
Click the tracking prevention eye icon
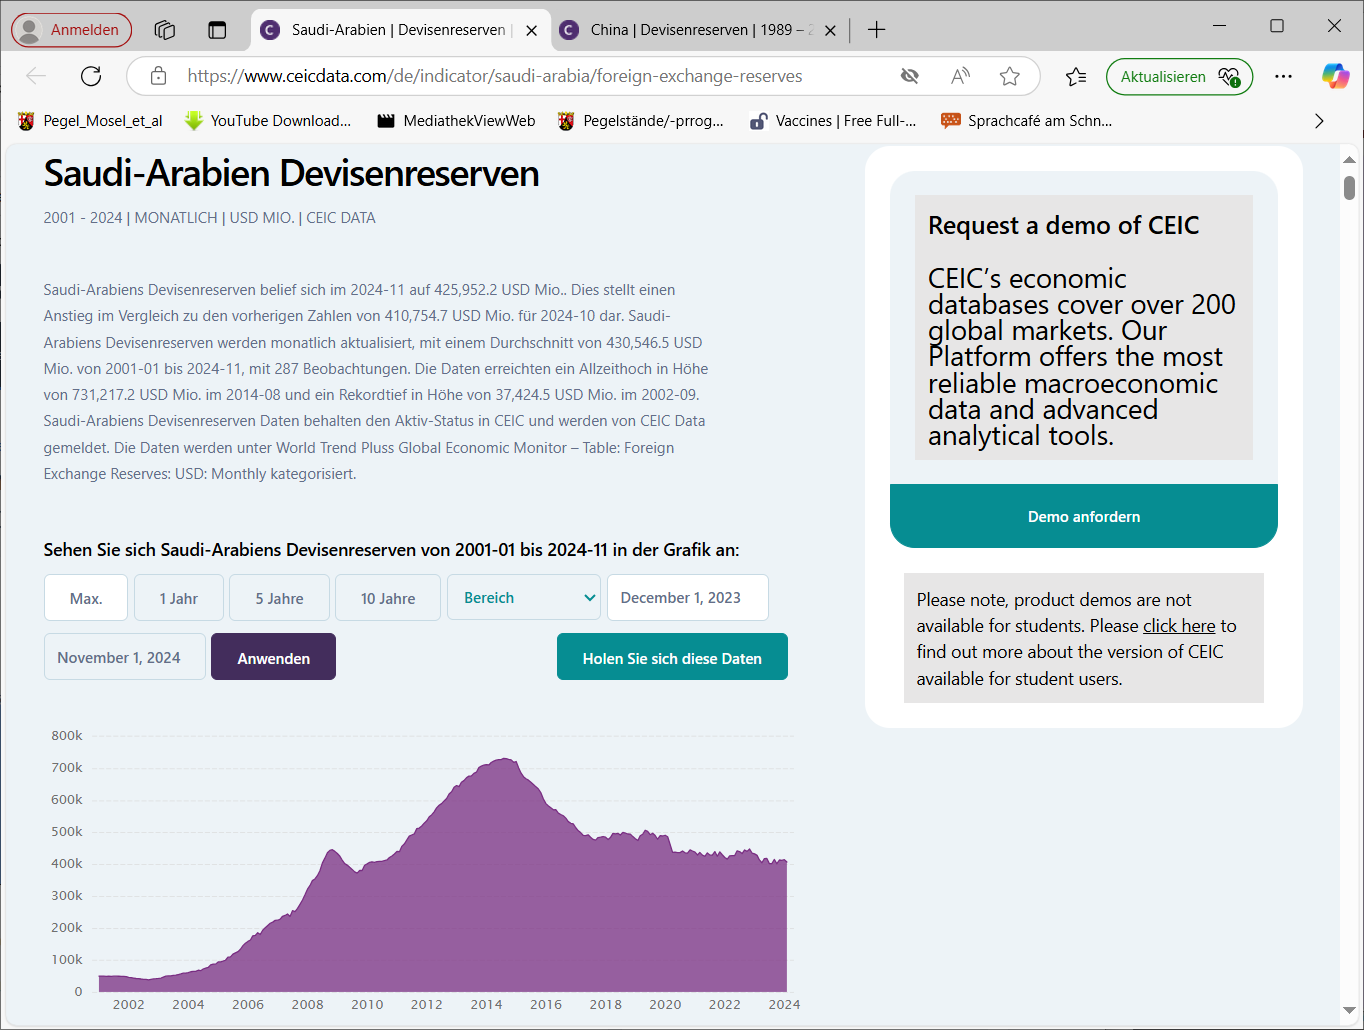[910, 76]
